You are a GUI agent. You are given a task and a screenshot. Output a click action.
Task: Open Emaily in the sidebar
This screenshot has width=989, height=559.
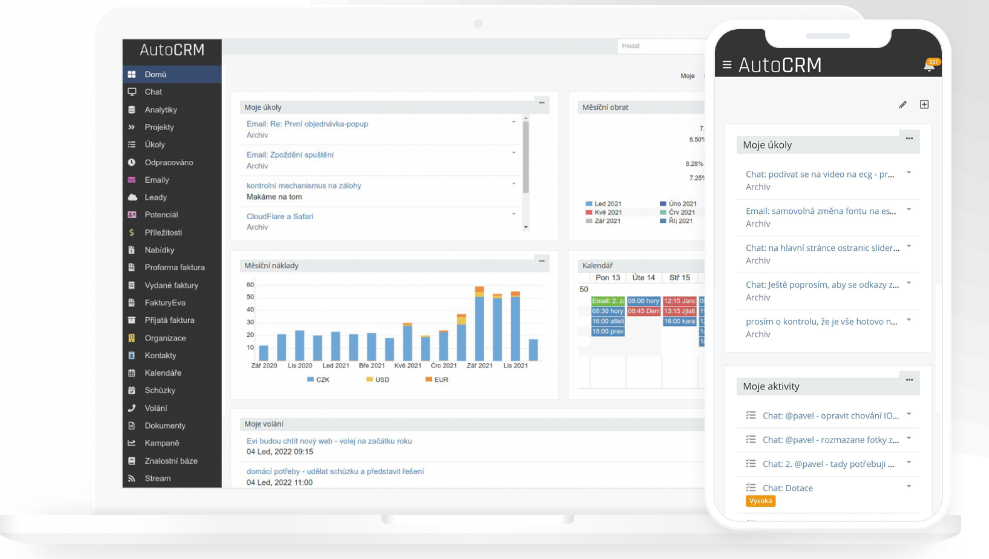click(x=157, y=180)
